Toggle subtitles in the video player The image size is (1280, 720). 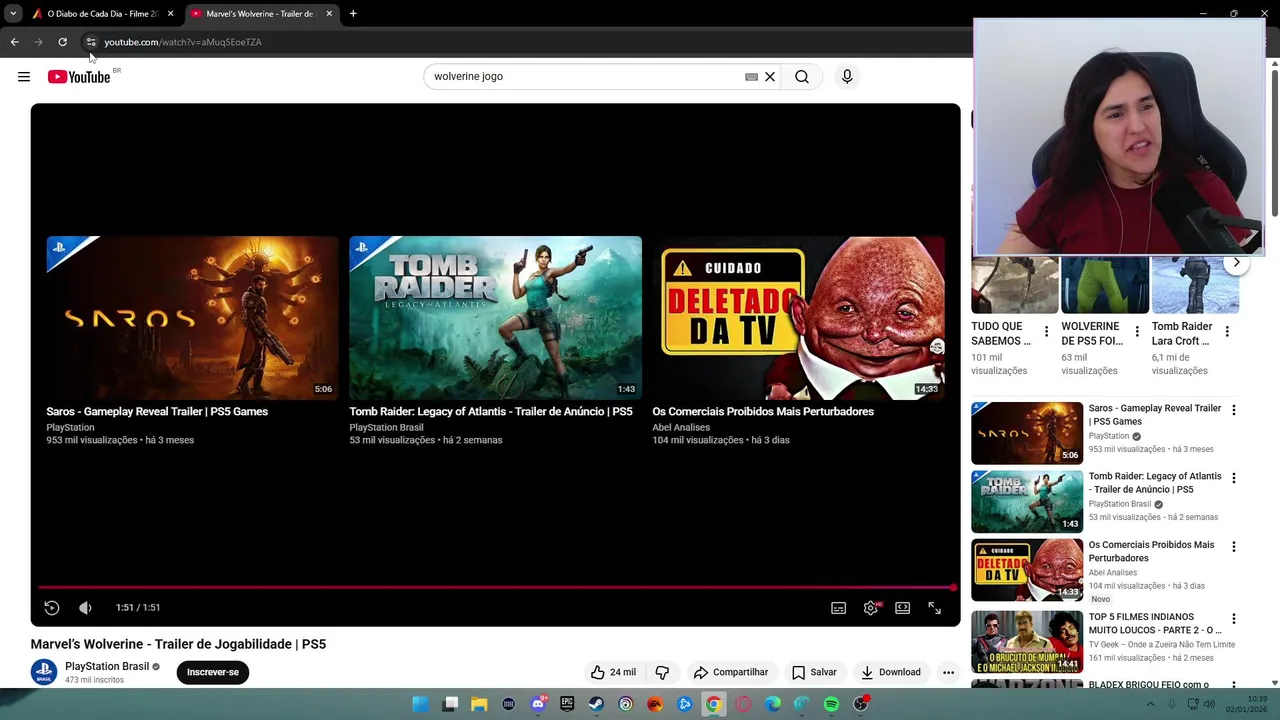839,607
